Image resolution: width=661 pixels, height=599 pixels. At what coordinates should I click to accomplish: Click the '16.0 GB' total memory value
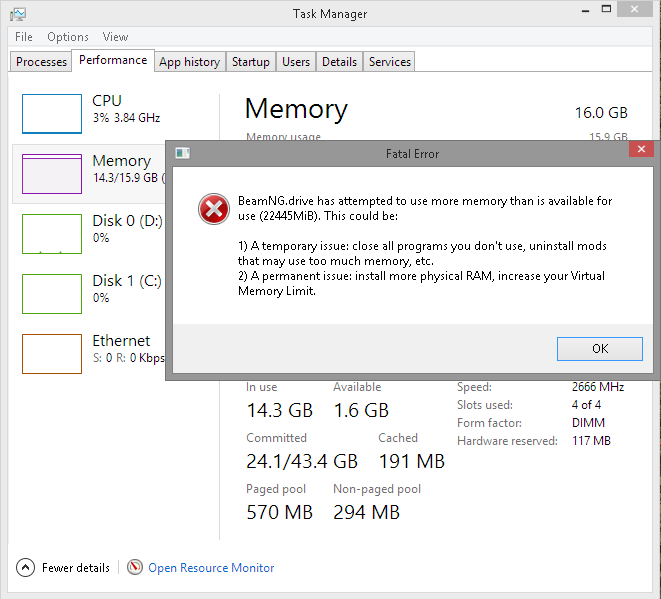pos(601,113)
